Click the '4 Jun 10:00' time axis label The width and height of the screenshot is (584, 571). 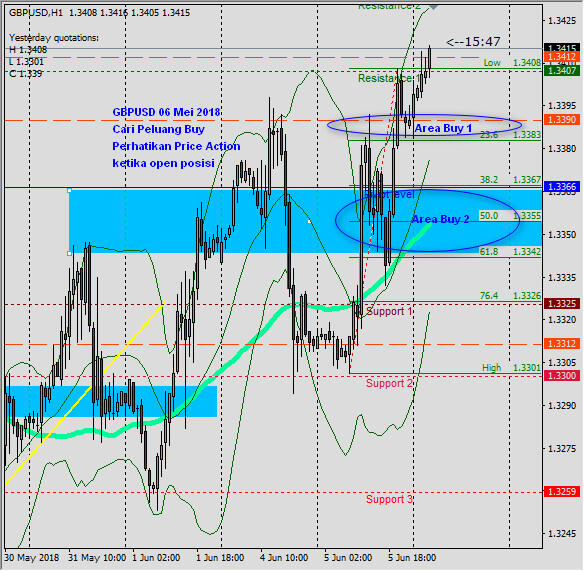tap(284, 558)
